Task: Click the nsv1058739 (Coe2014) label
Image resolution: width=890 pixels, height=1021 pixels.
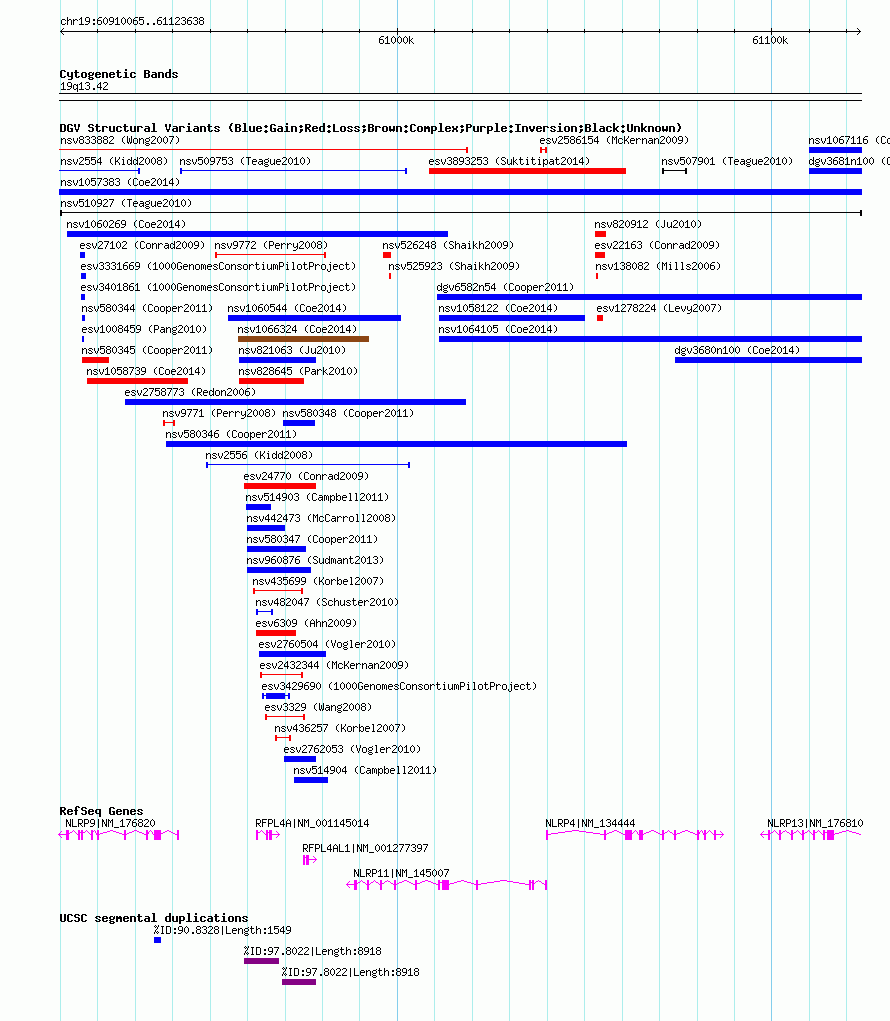Action: [146, 371]
